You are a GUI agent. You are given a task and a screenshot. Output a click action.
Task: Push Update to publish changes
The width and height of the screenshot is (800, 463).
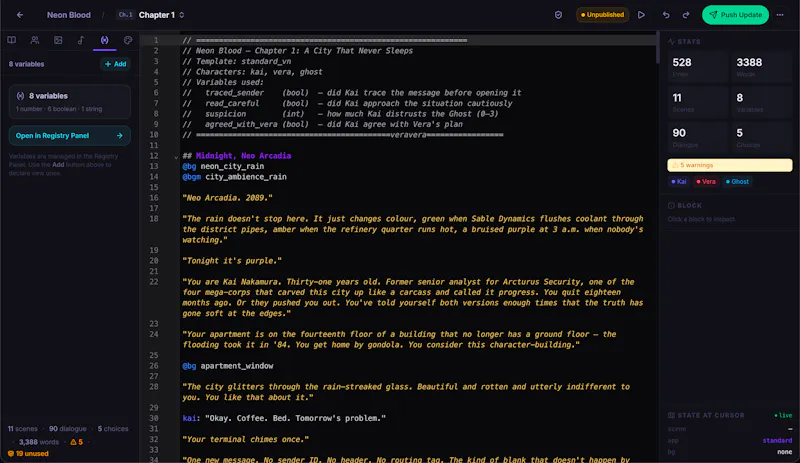click(735, 15)
